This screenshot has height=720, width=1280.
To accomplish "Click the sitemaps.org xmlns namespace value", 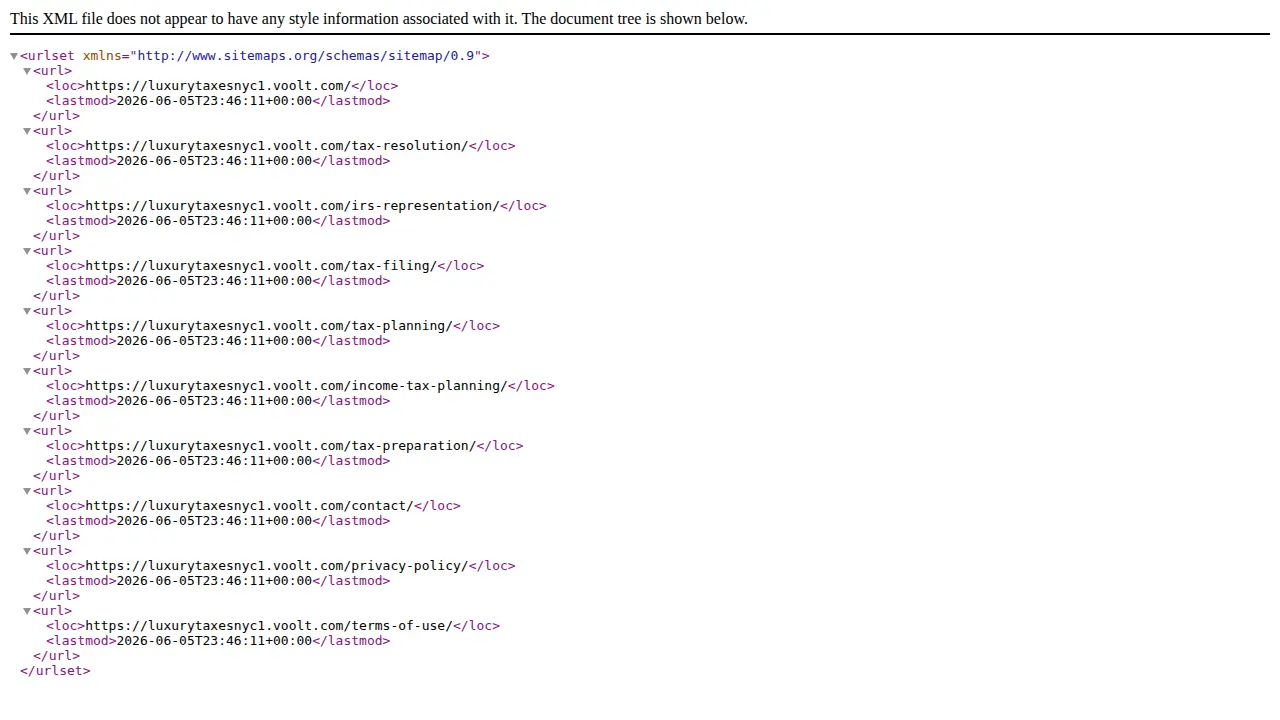I will pyautogui.click(x=305, y=56).
